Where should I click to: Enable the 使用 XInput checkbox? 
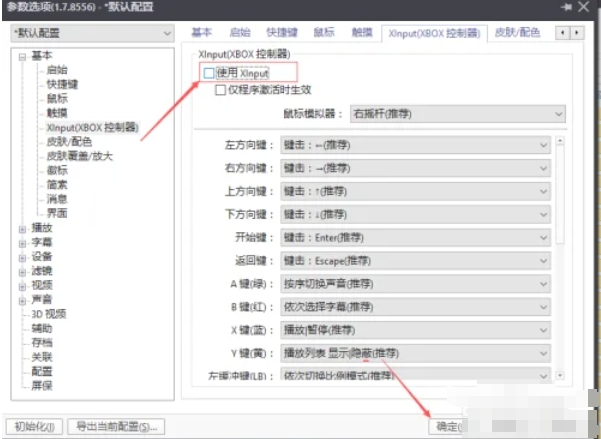tap(209, 74)
